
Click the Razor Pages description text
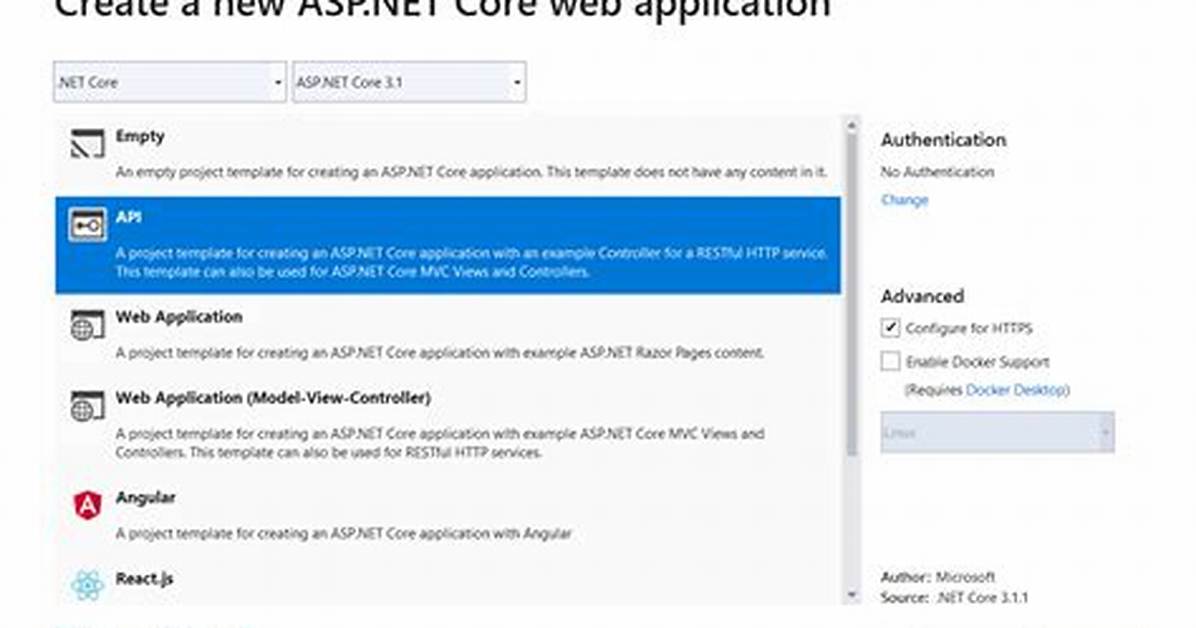pyautogui.click(x=439, y=353)
